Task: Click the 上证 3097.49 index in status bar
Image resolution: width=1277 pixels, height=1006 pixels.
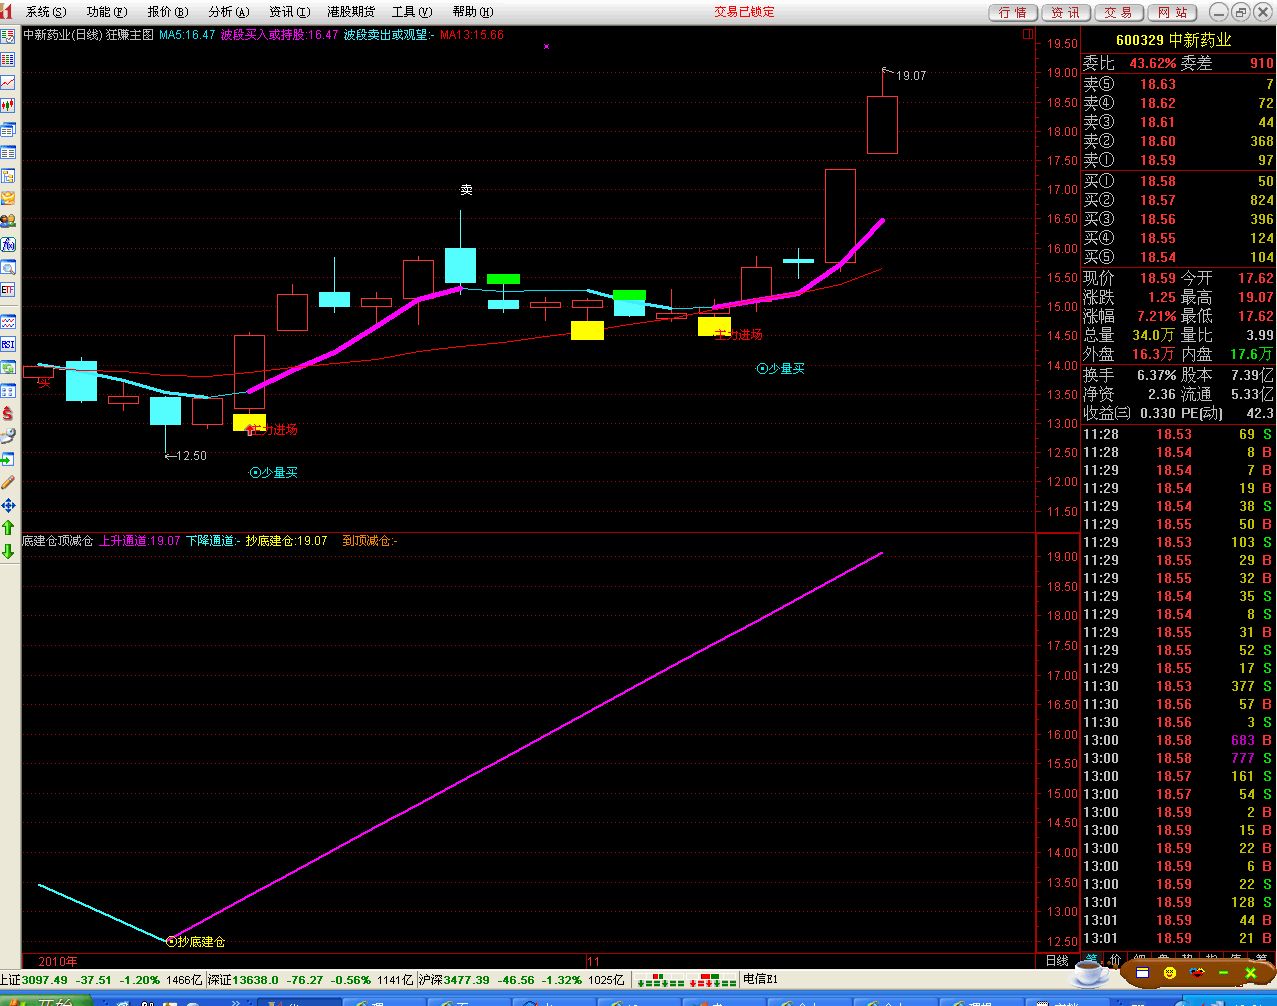Action: [x=101, y=980]
